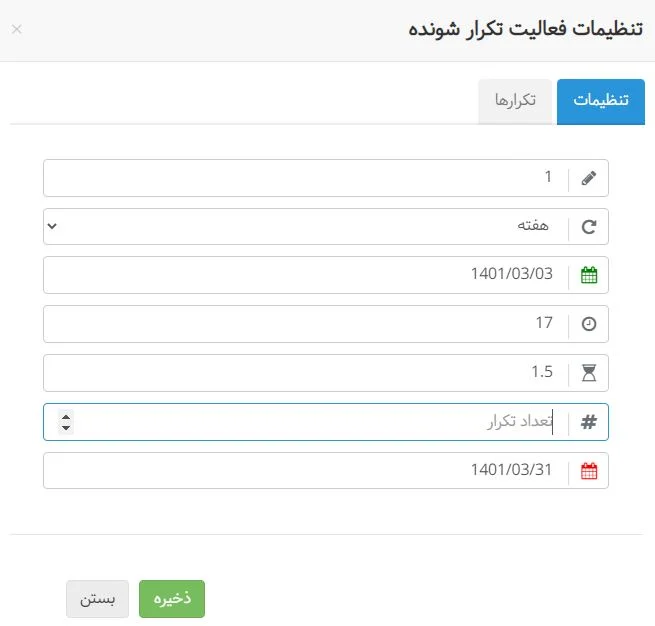The height and width of the screenshot is (626, 655).
Task: Click the red end date calendar icon
Action: 589,471
